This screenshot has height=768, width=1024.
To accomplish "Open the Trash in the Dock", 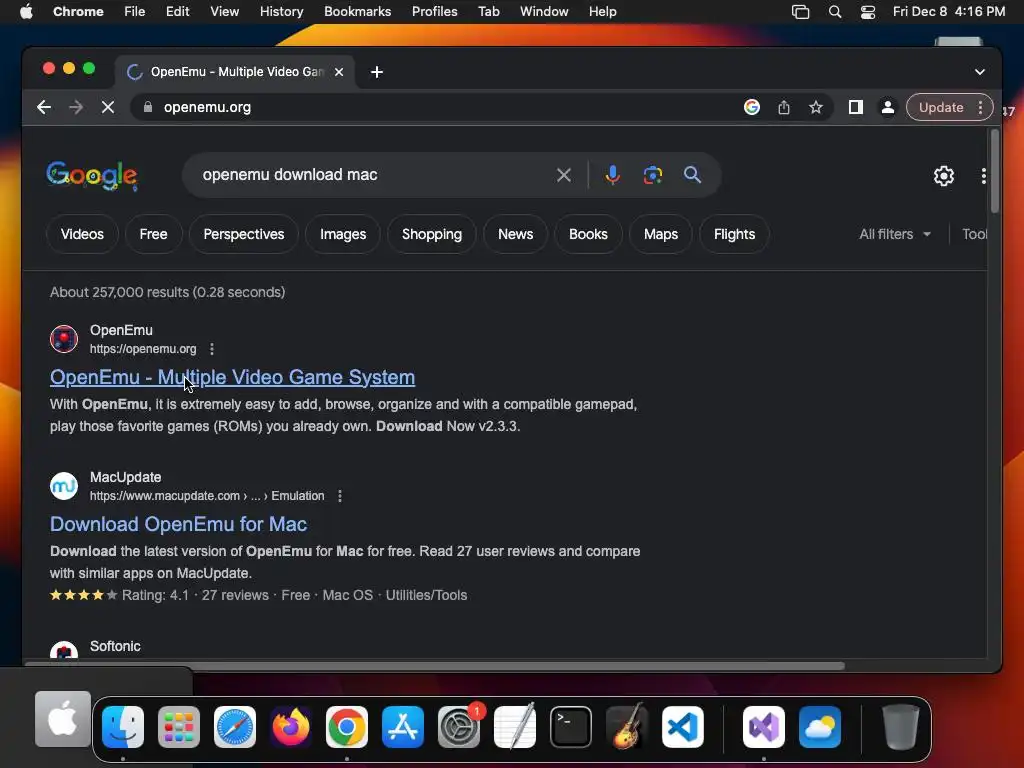I will coord(901,726).
